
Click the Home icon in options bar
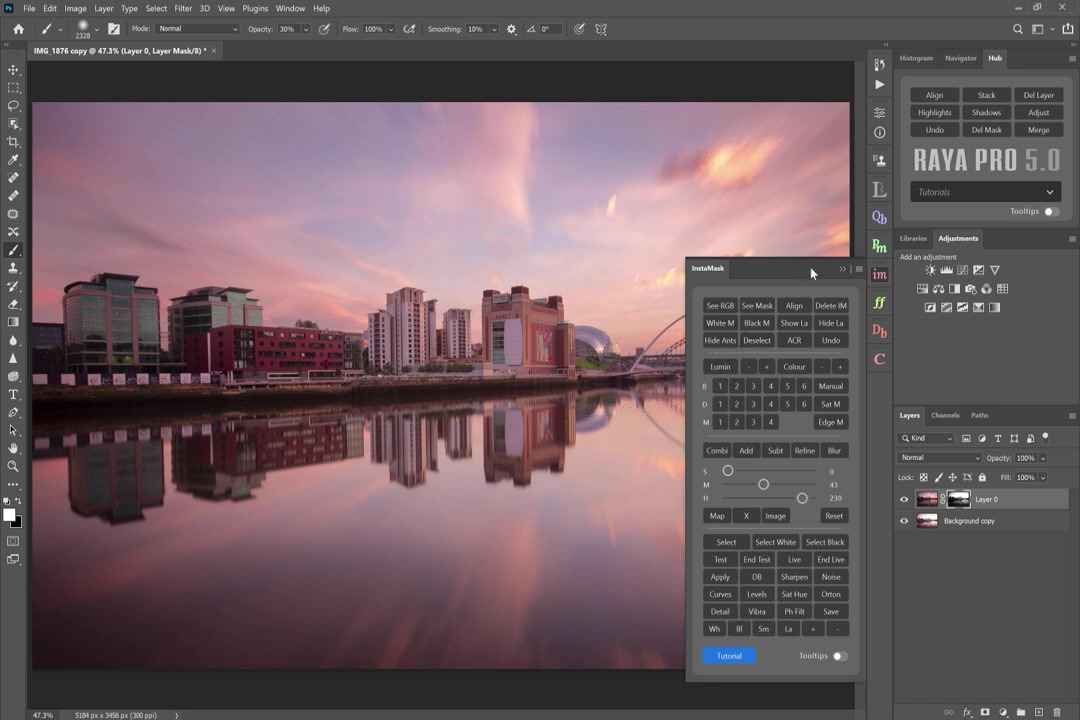[18, 29]
